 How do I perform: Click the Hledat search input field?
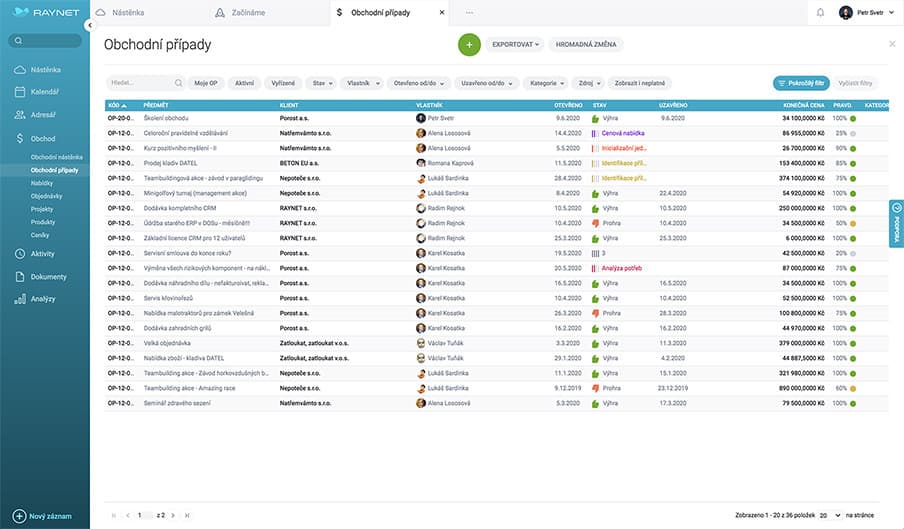click(x=140, y=83)
